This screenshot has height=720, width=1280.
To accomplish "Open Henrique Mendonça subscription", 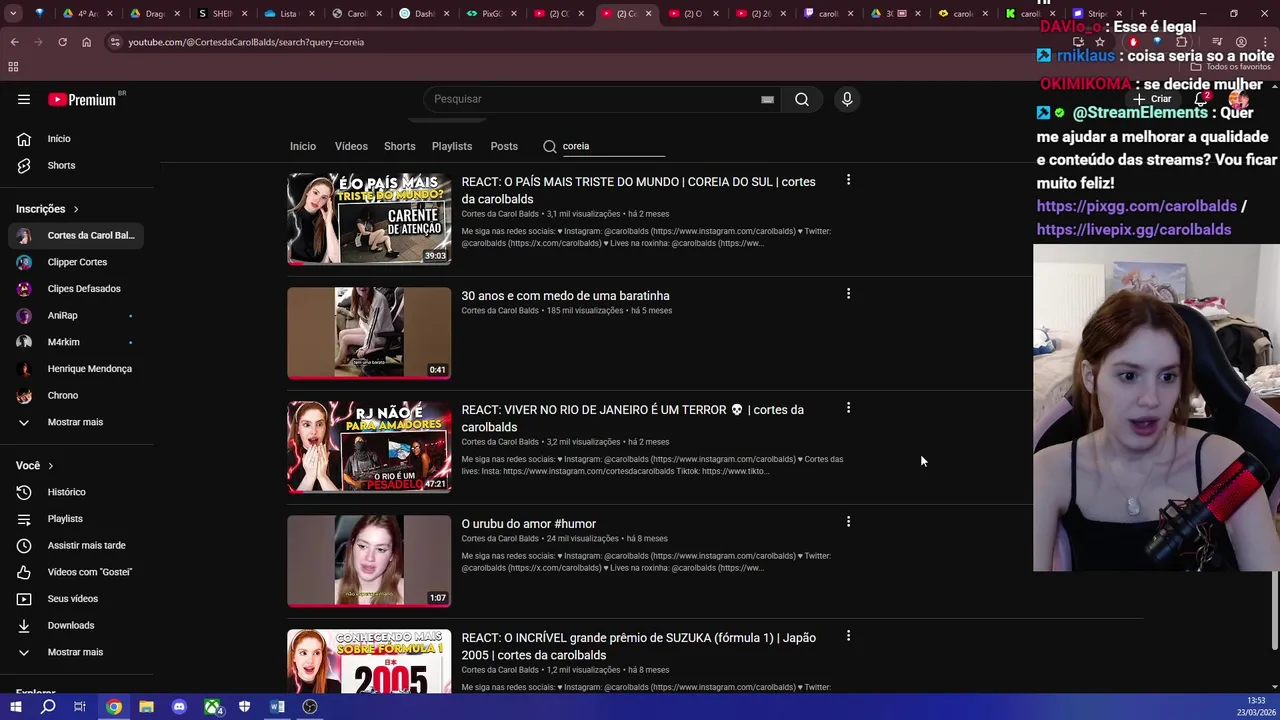I will click(x=77, y=369).
